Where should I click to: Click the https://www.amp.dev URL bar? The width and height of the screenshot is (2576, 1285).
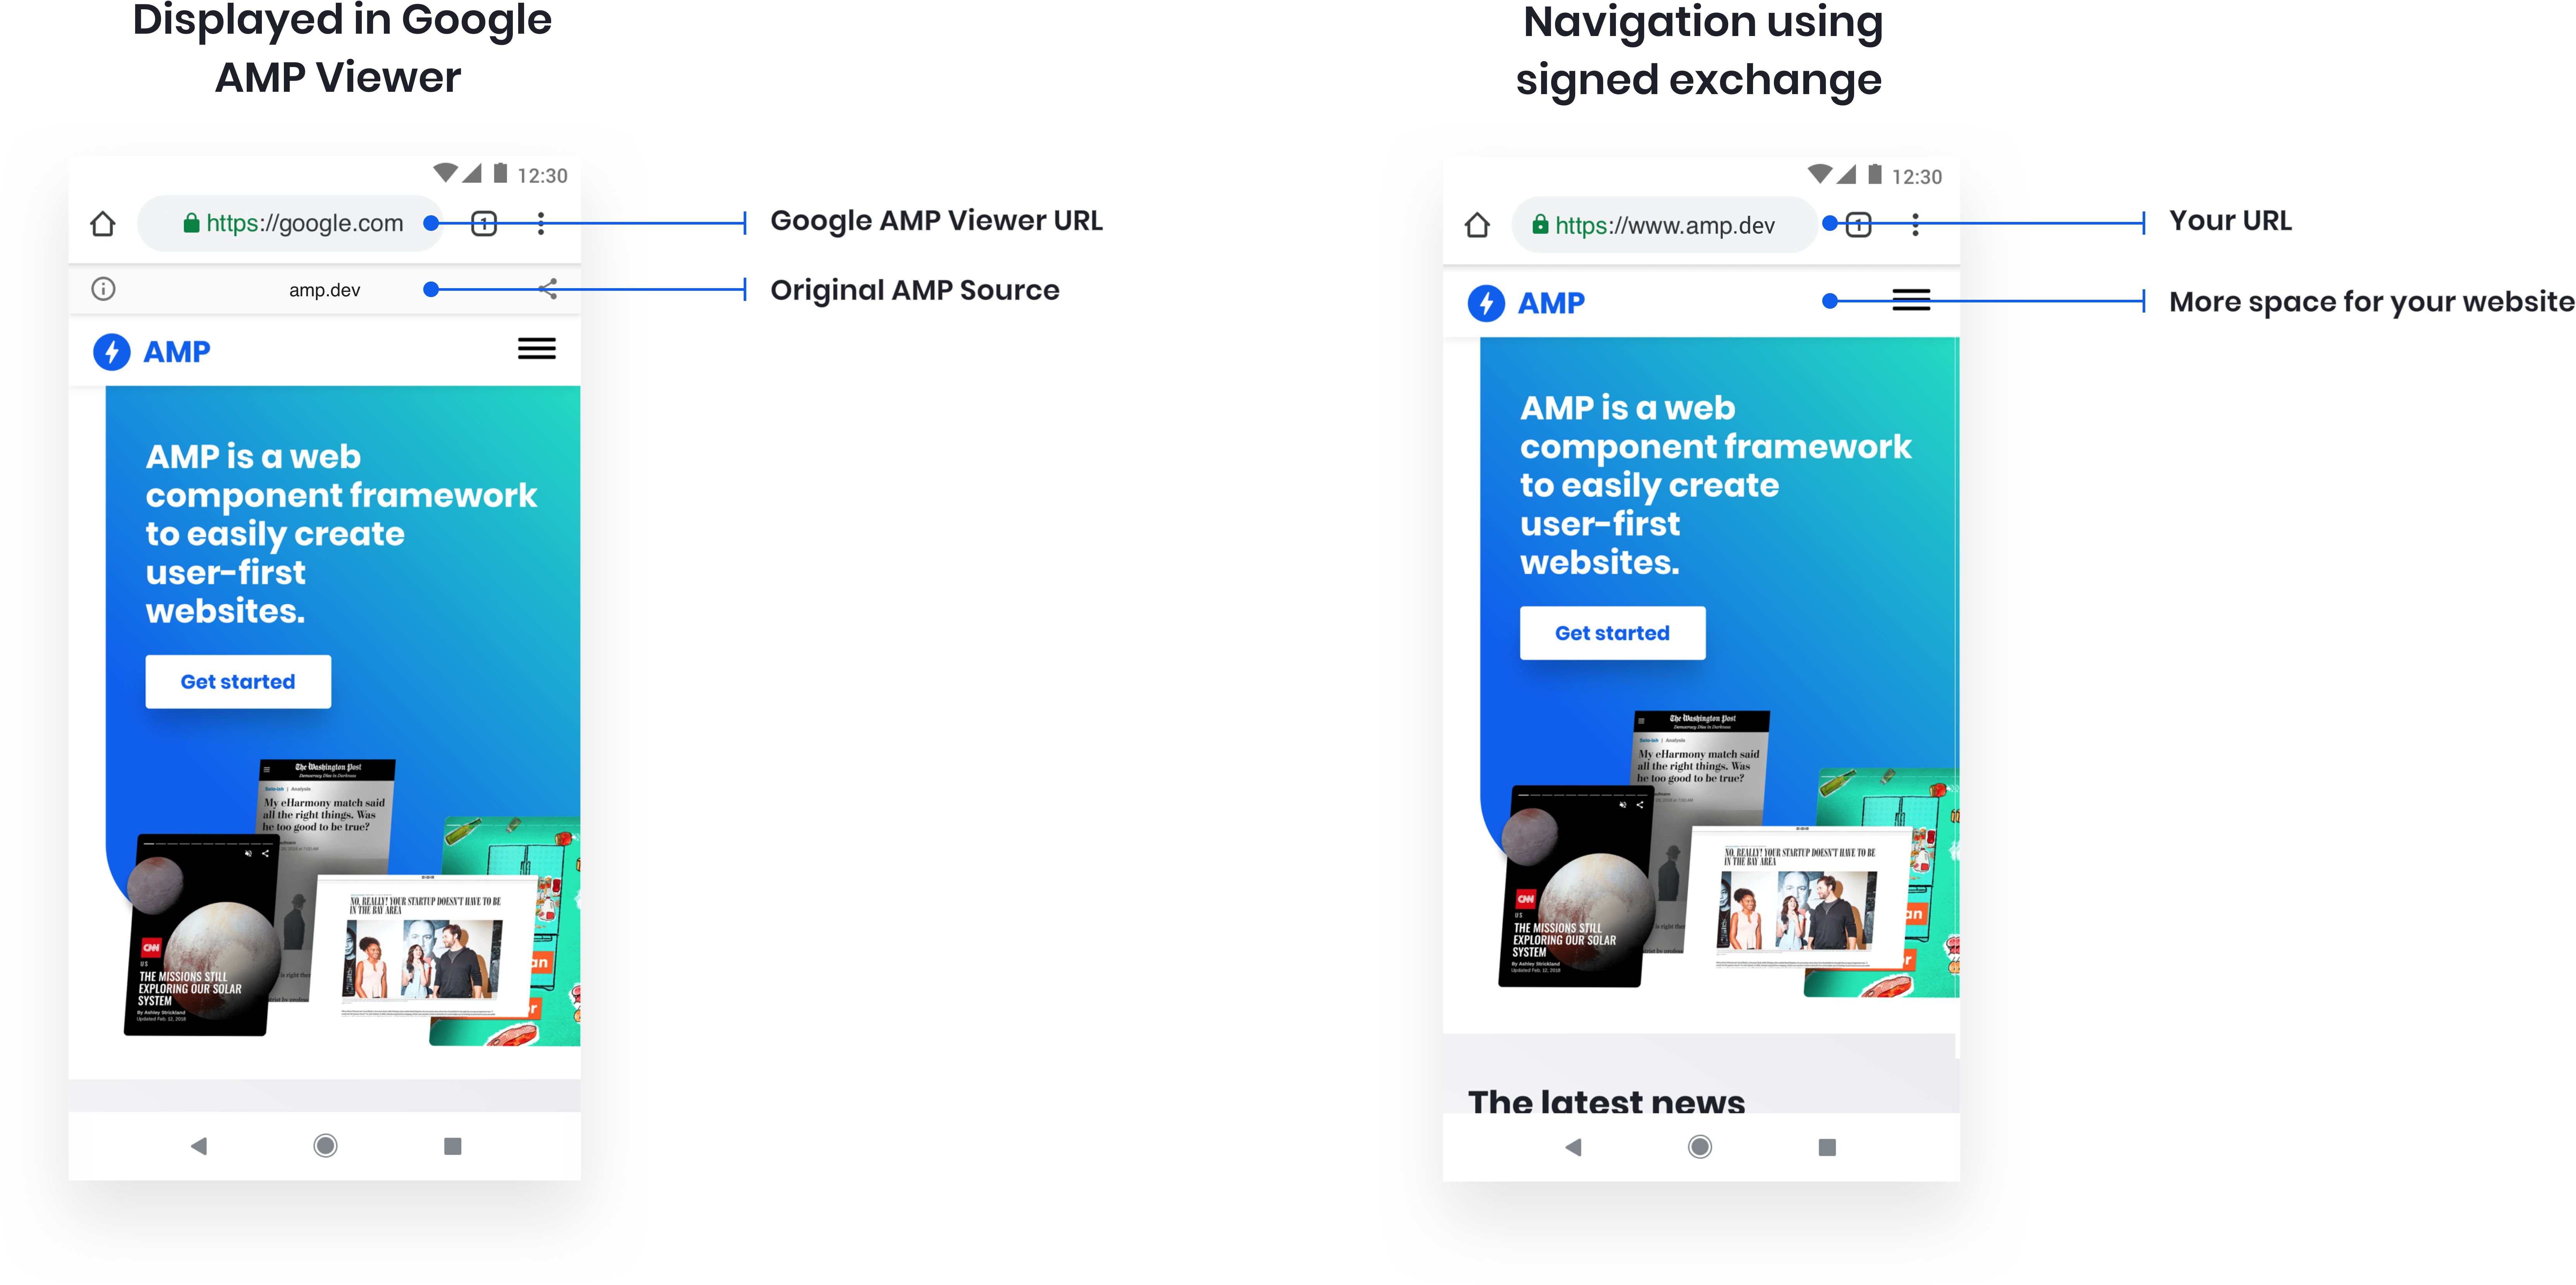(x=1676, y=222)
